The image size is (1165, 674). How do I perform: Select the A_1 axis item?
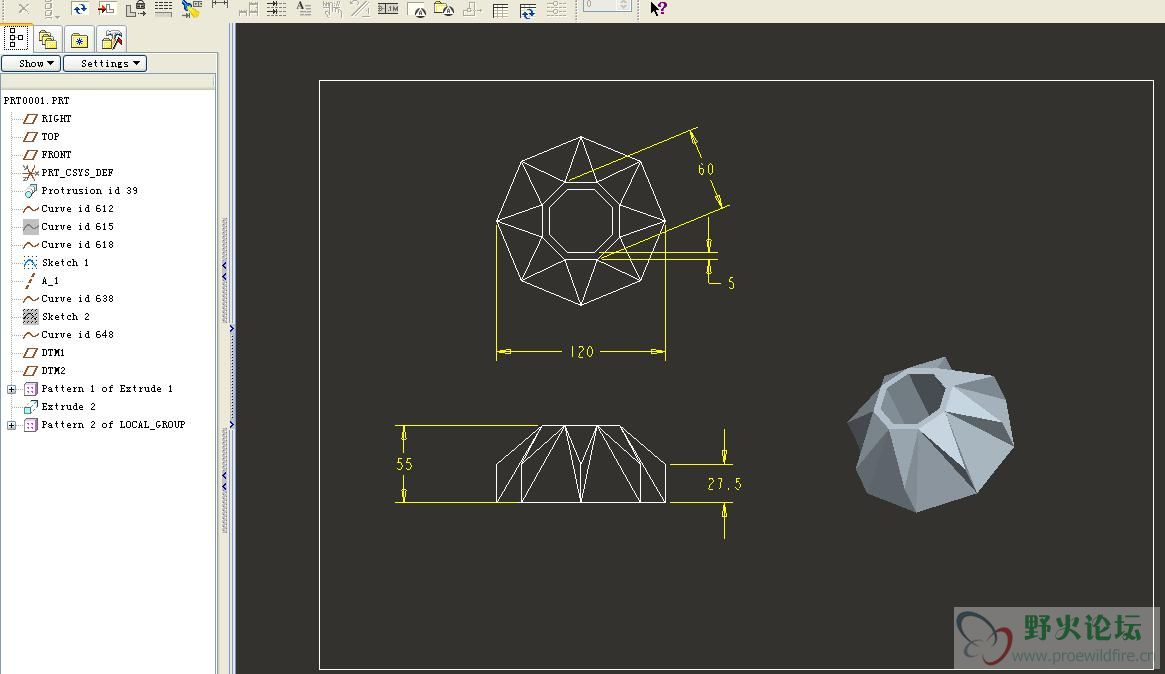50,281
